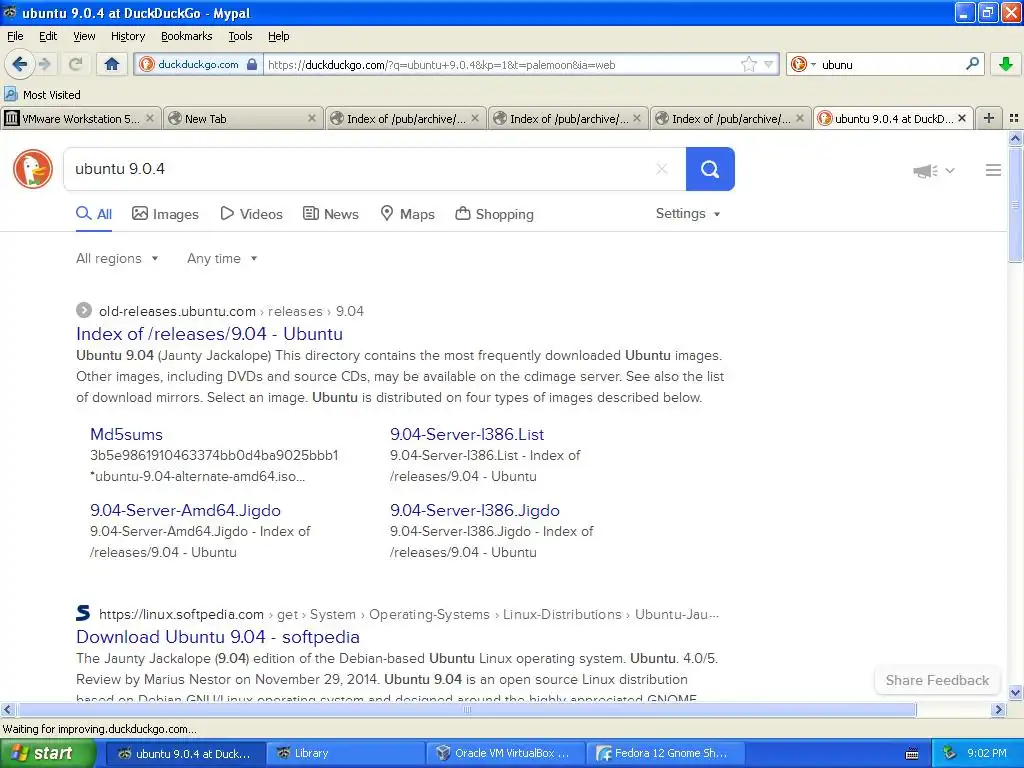Open the Md5sums sitelink
Screen dimensions: 1024x768
point(126,434)
